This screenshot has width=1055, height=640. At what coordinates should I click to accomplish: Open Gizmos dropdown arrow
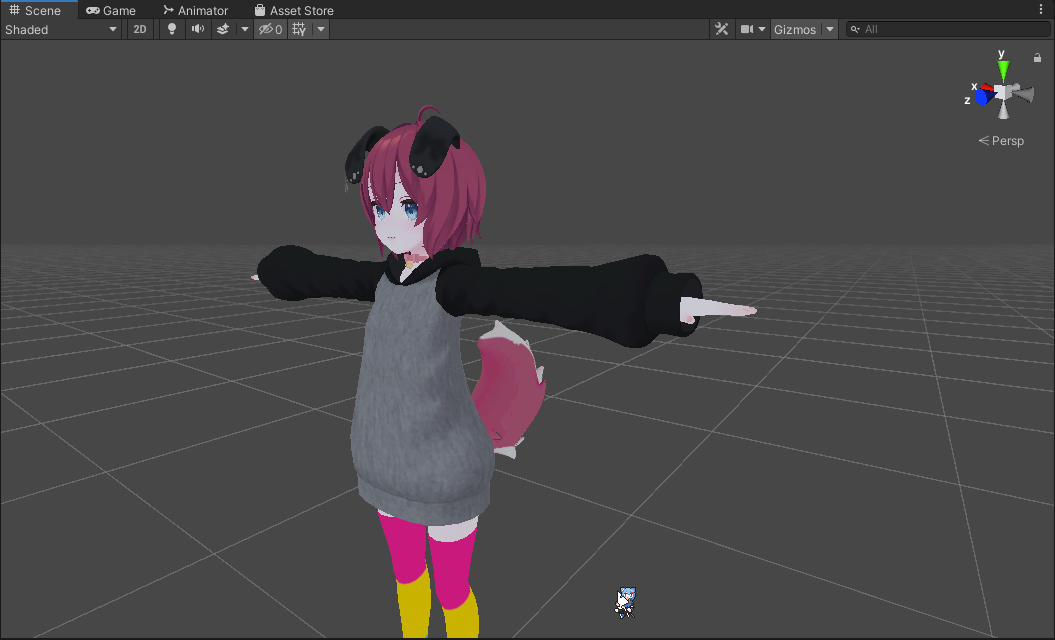(x=830, y=29)
